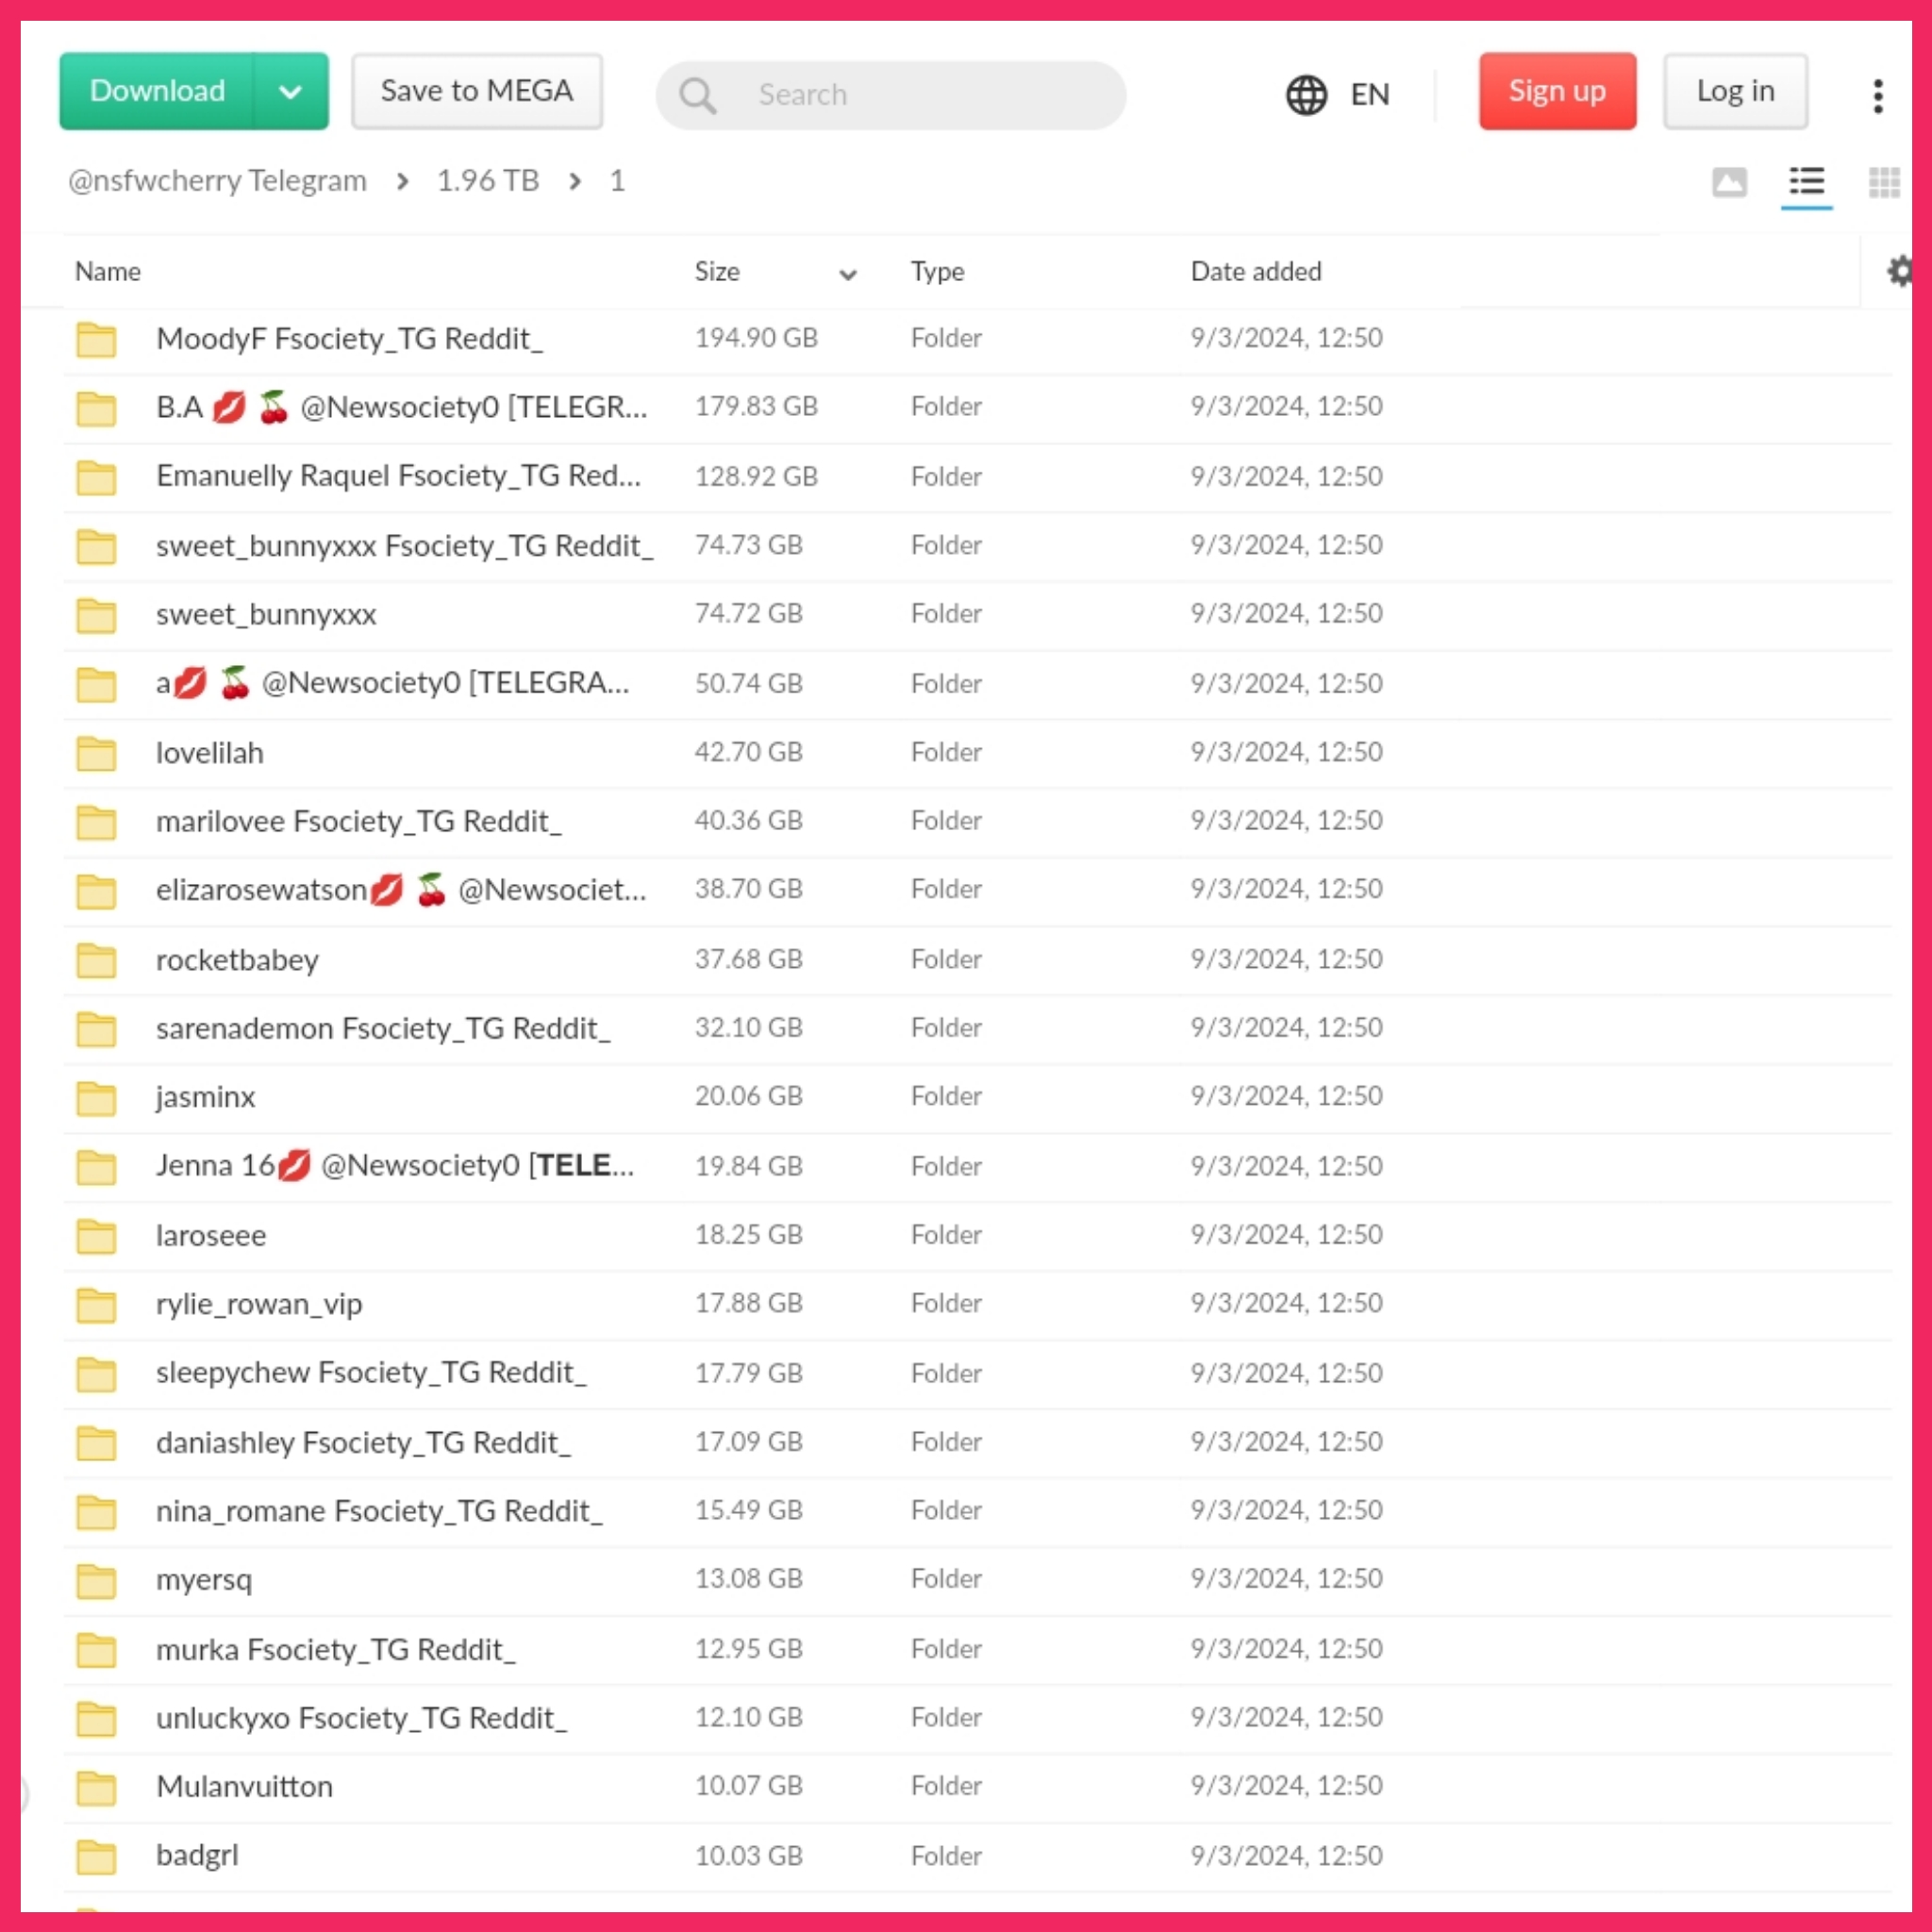Click the search magnifier icon
The image size is (1932, 1932).
698,96
